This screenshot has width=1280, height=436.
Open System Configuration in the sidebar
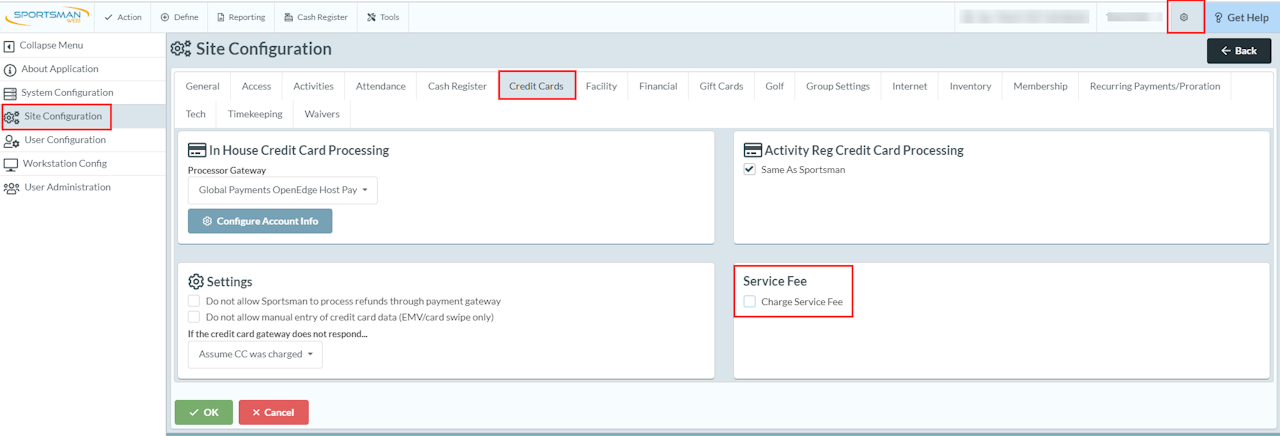click(x=67, y=93)
